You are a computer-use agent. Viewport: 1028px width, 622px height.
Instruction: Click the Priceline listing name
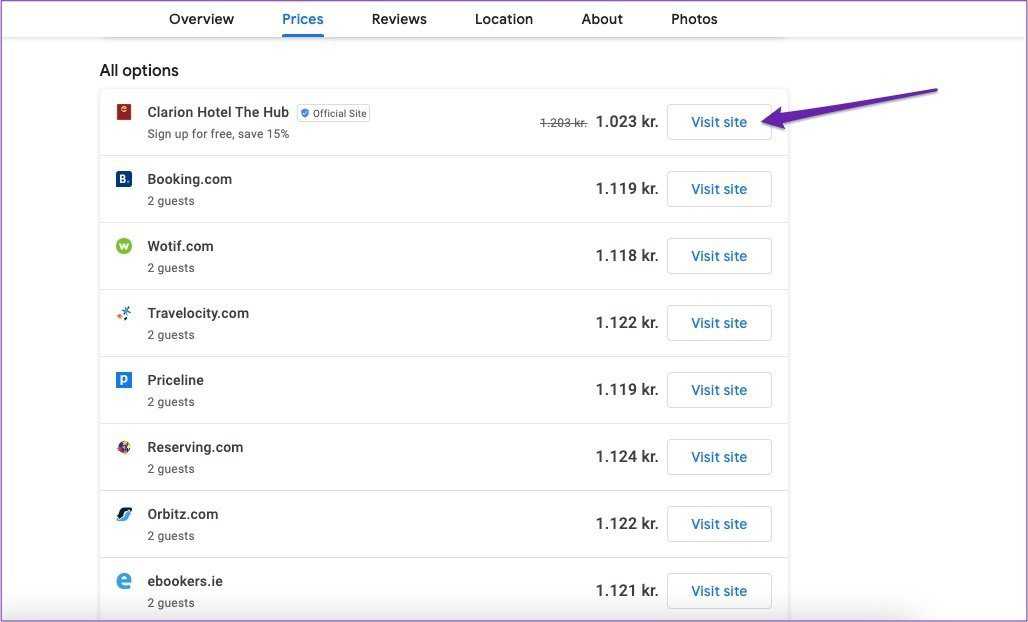point(175,380)
